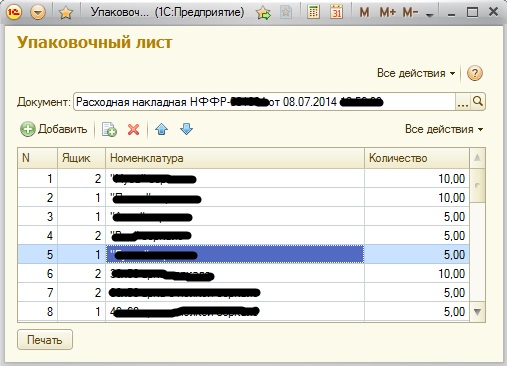Click the add-to-favorites star with green arrow
The width and height of the screenshot is (507, 366).
263,13
